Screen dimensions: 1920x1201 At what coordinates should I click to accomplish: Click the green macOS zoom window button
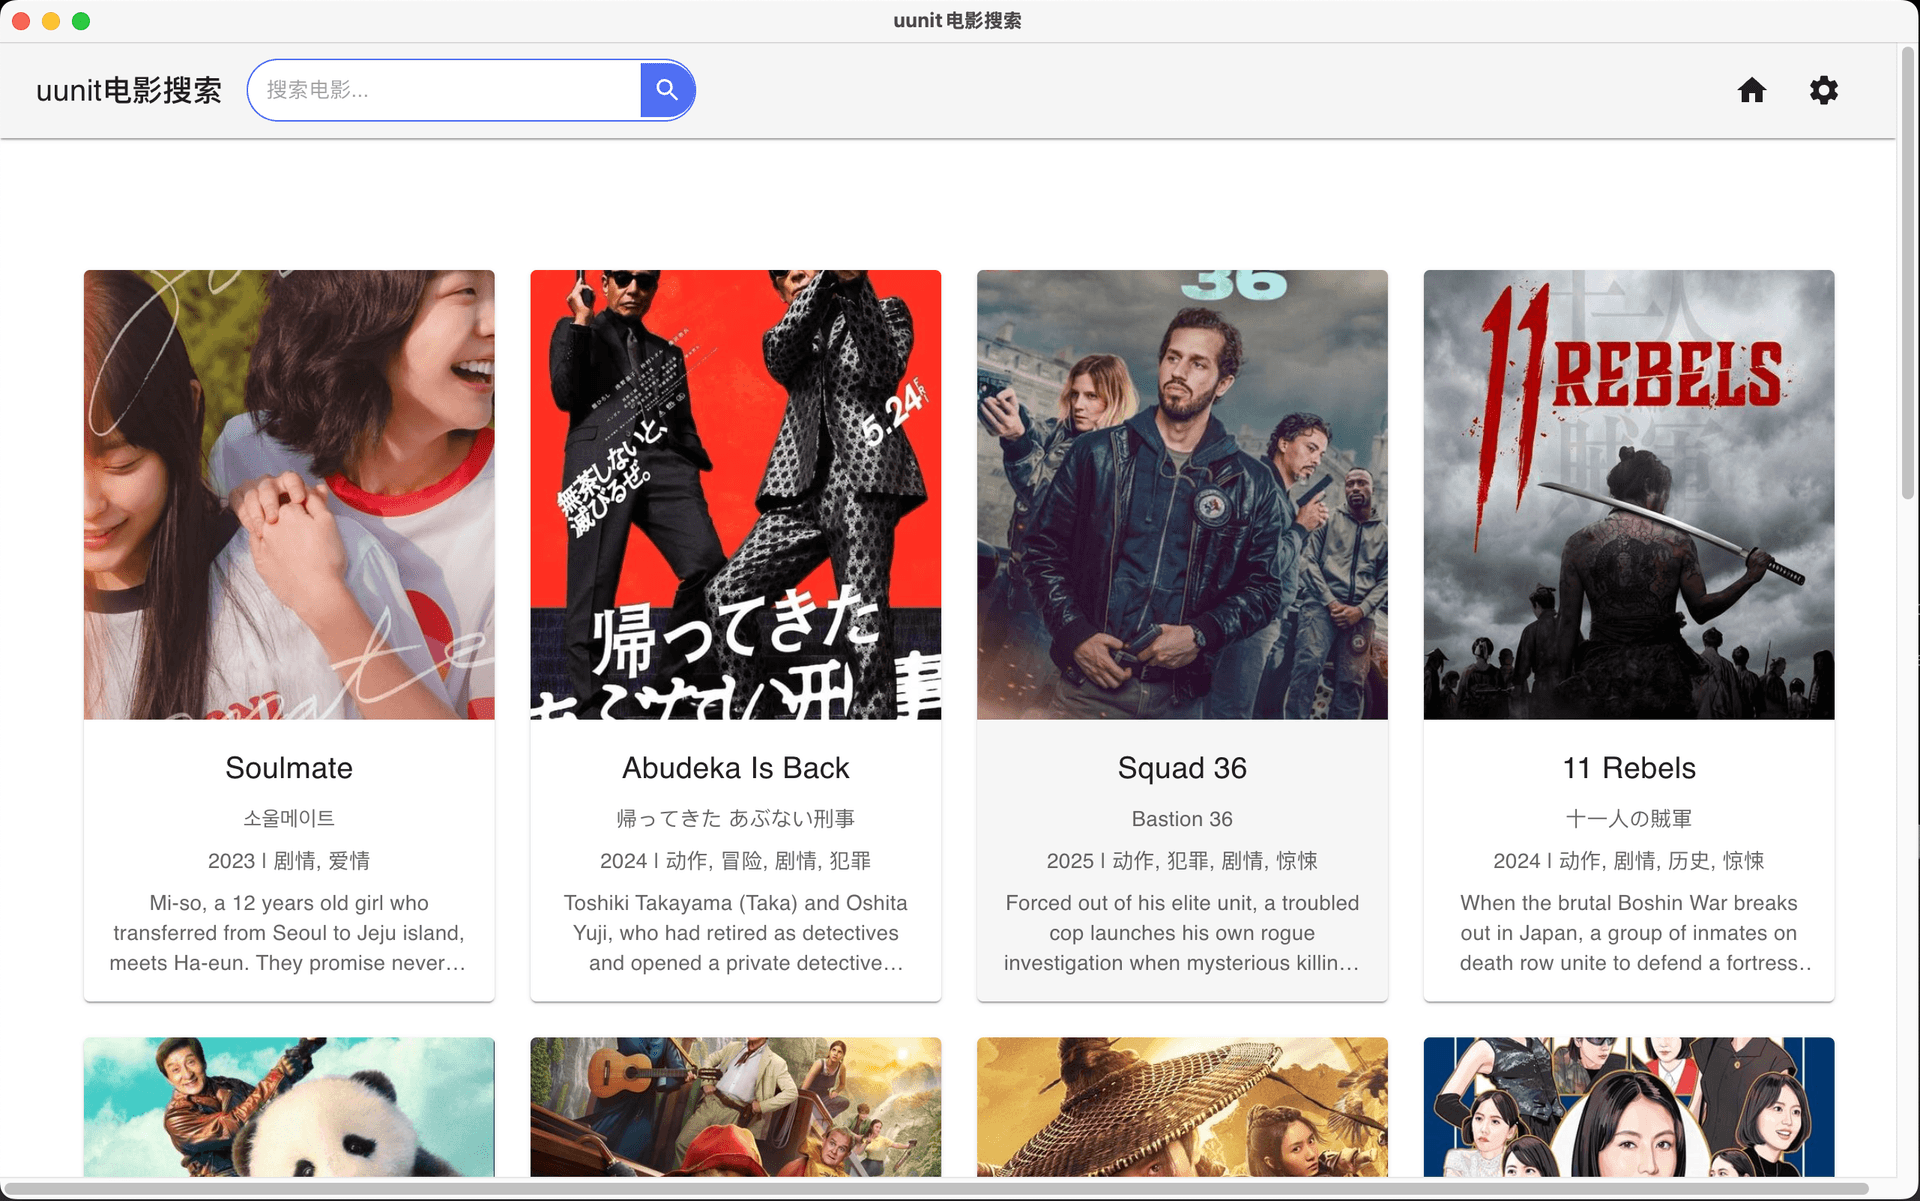pyautogui.click(x=81, y=21)
